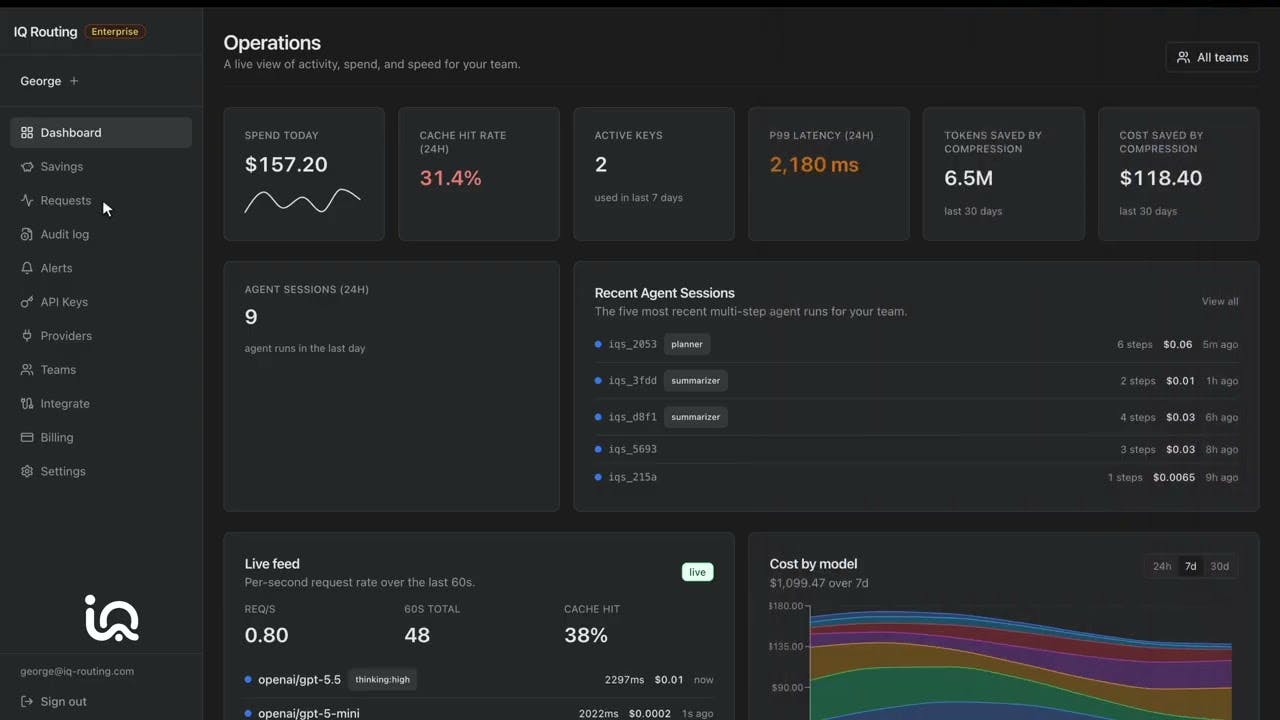The image size is (1280, 720).
Task: Click the 38% live cache hit value
Action: 586,635
